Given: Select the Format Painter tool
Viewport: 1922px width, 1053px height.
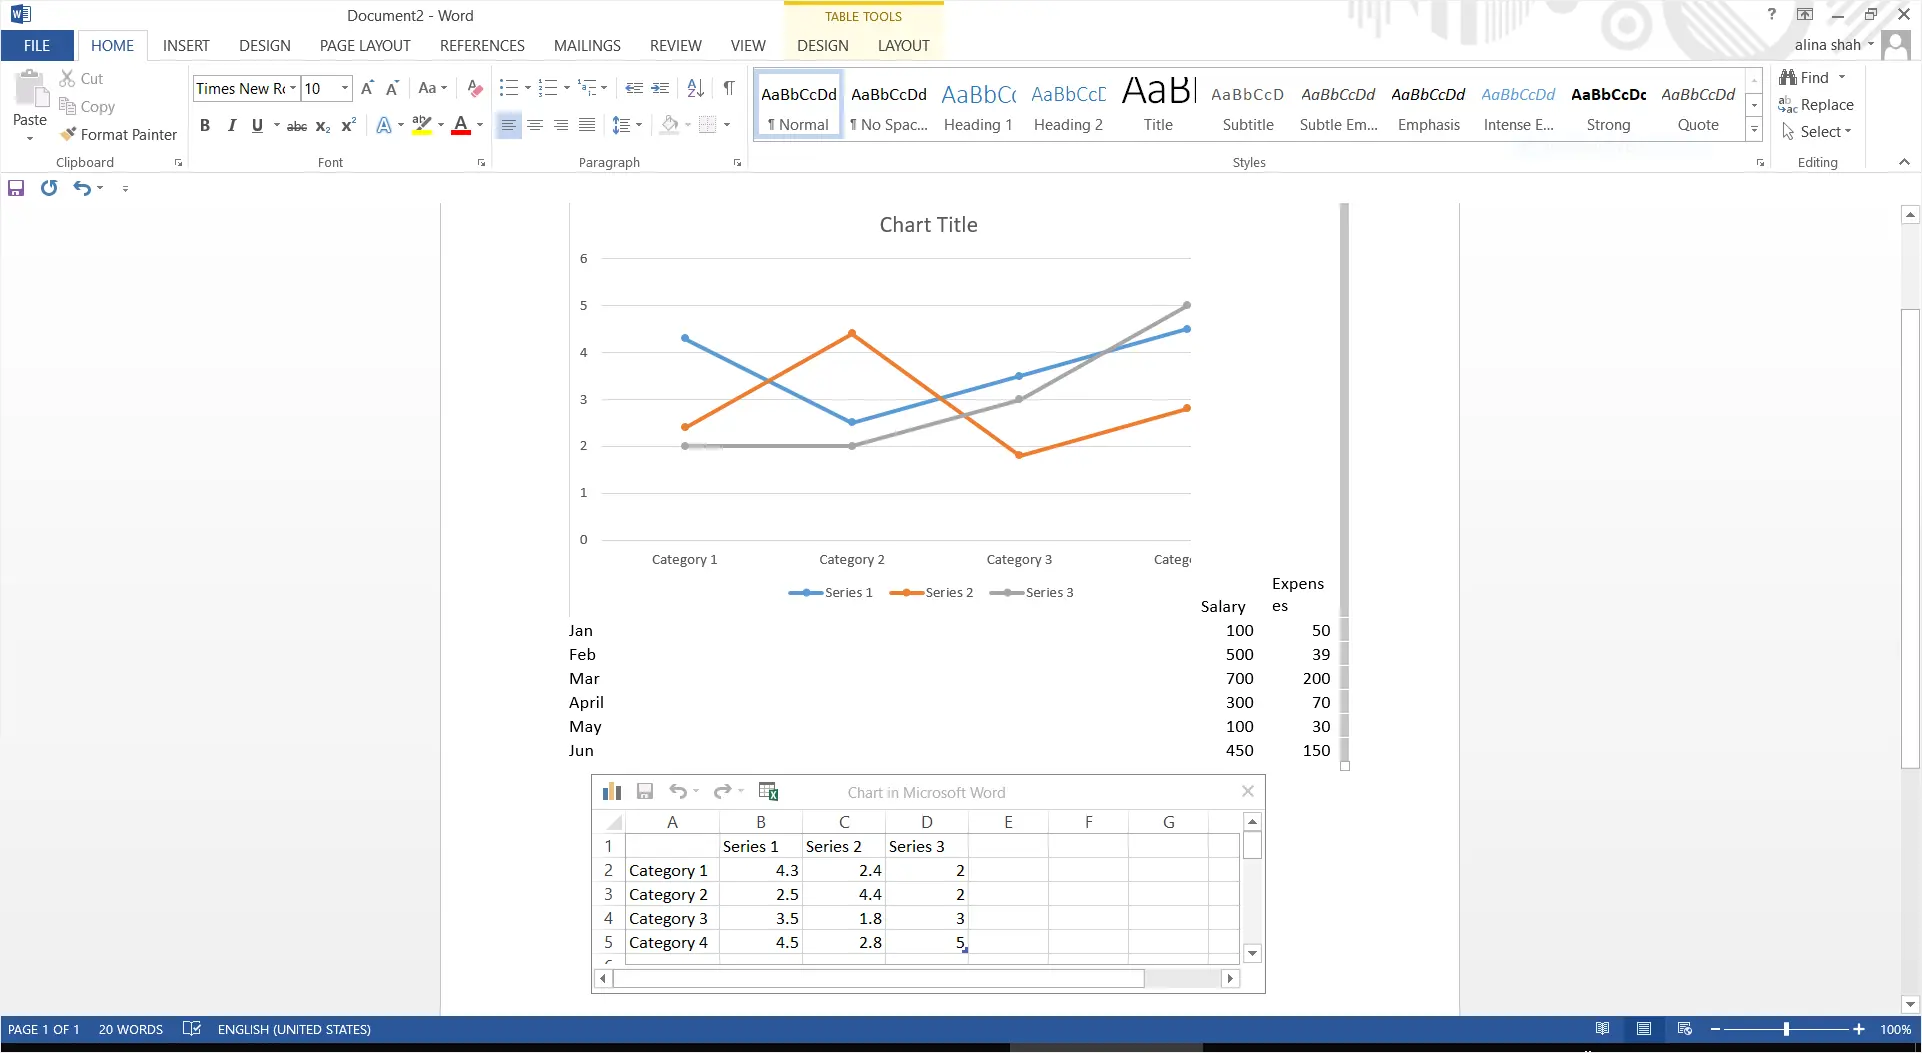Looking at the screenshot, I should 118,134.
